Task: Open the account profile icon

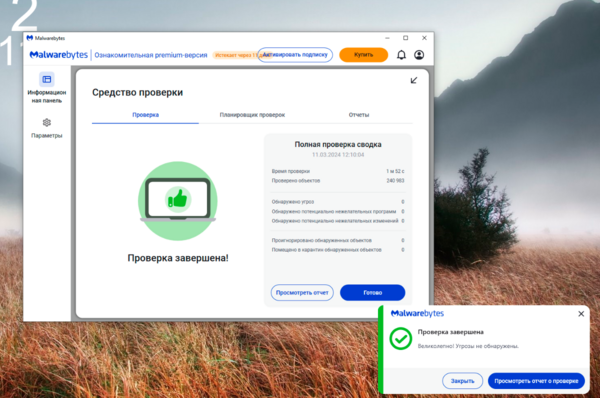Action: click(419, 55)
